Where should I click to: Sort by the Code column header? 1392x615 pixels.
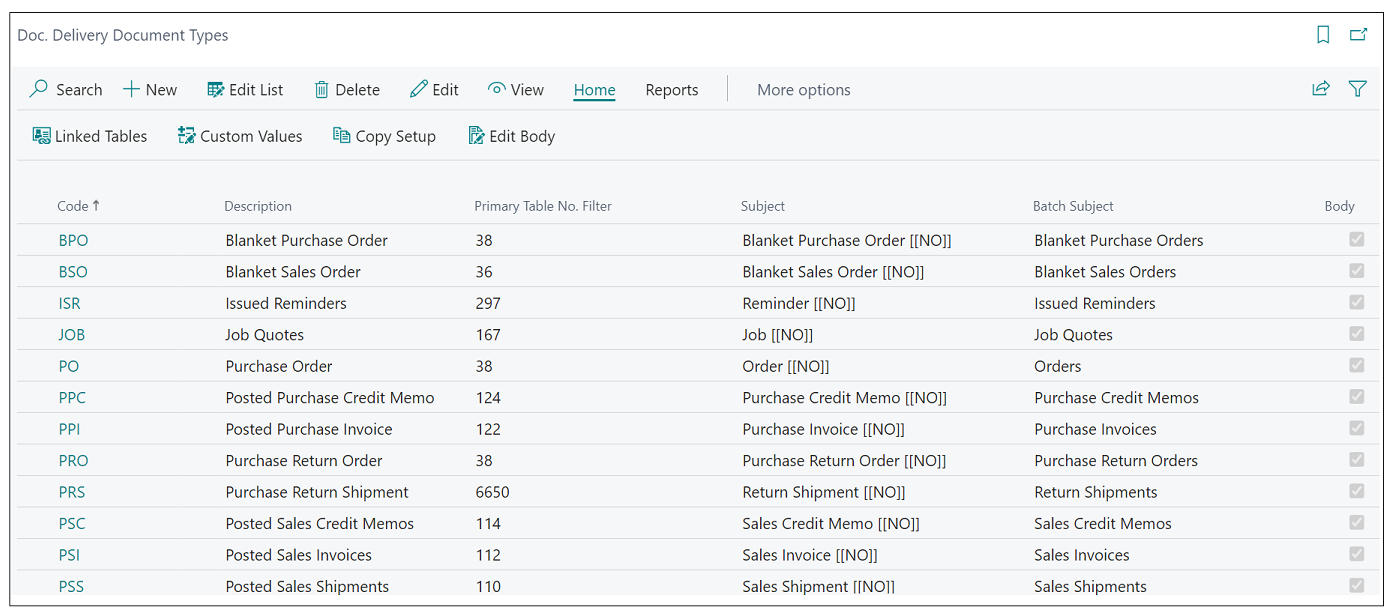pos(73,206)
